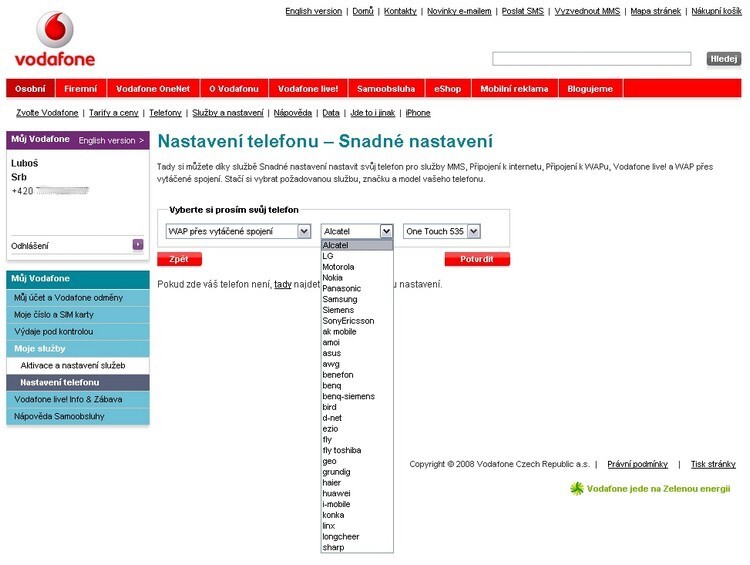Select Panasonic in the brand list
Viewport: 750px width, 565px height.
pyautogui.click(x=357, y=288)
